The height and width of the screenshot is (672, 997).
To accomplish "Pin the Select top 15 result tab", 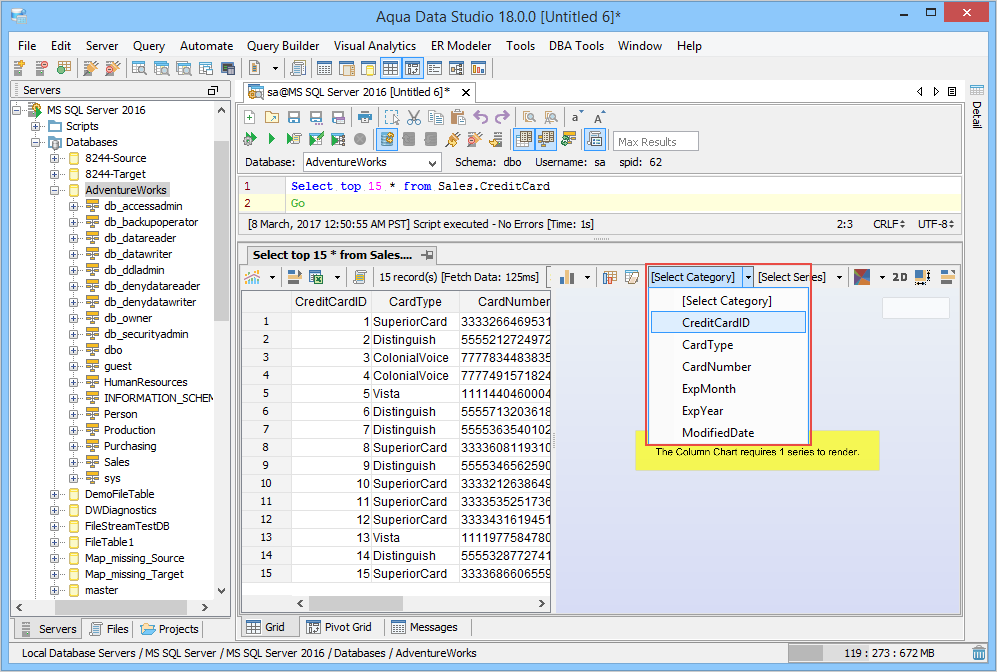I will [x=427, y=255].
